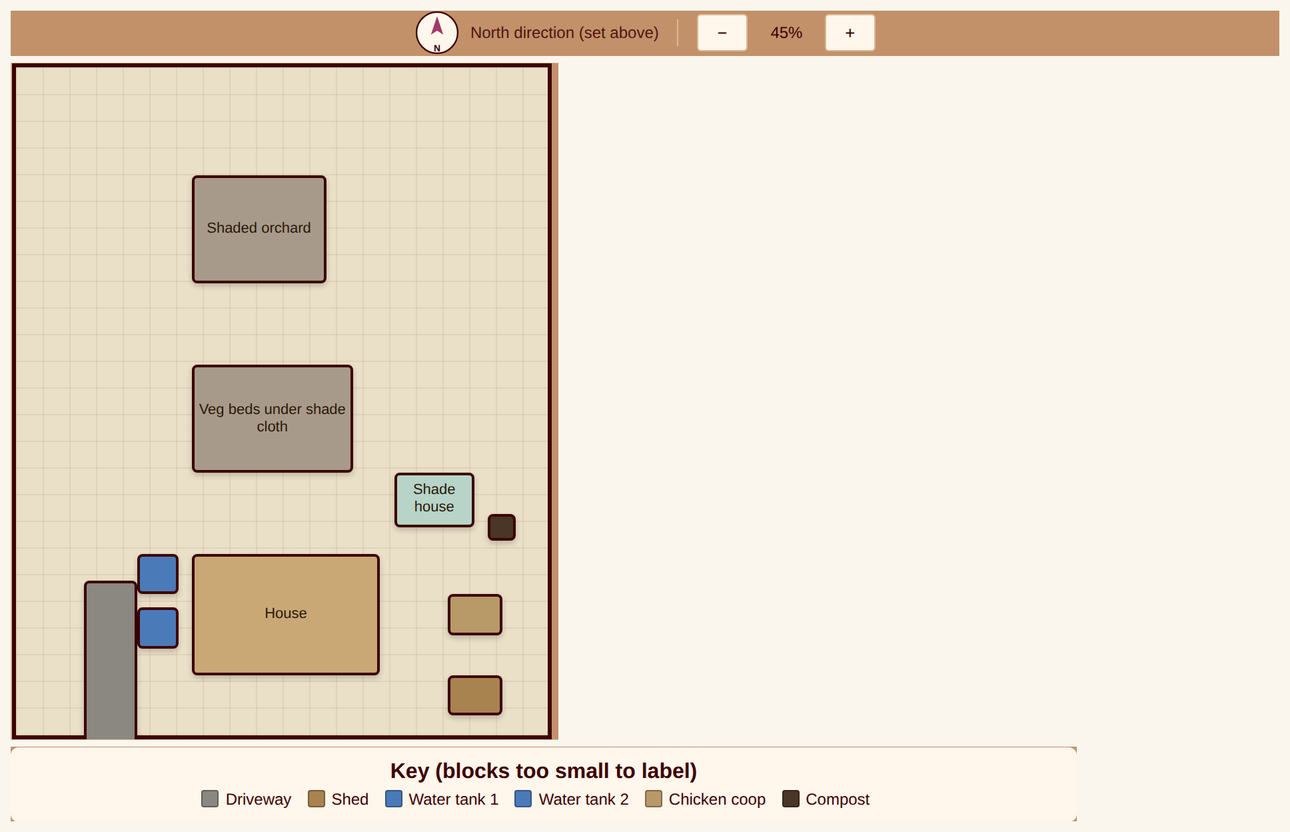Click the 'Shed' label in the key

click(x=350, y=800)
